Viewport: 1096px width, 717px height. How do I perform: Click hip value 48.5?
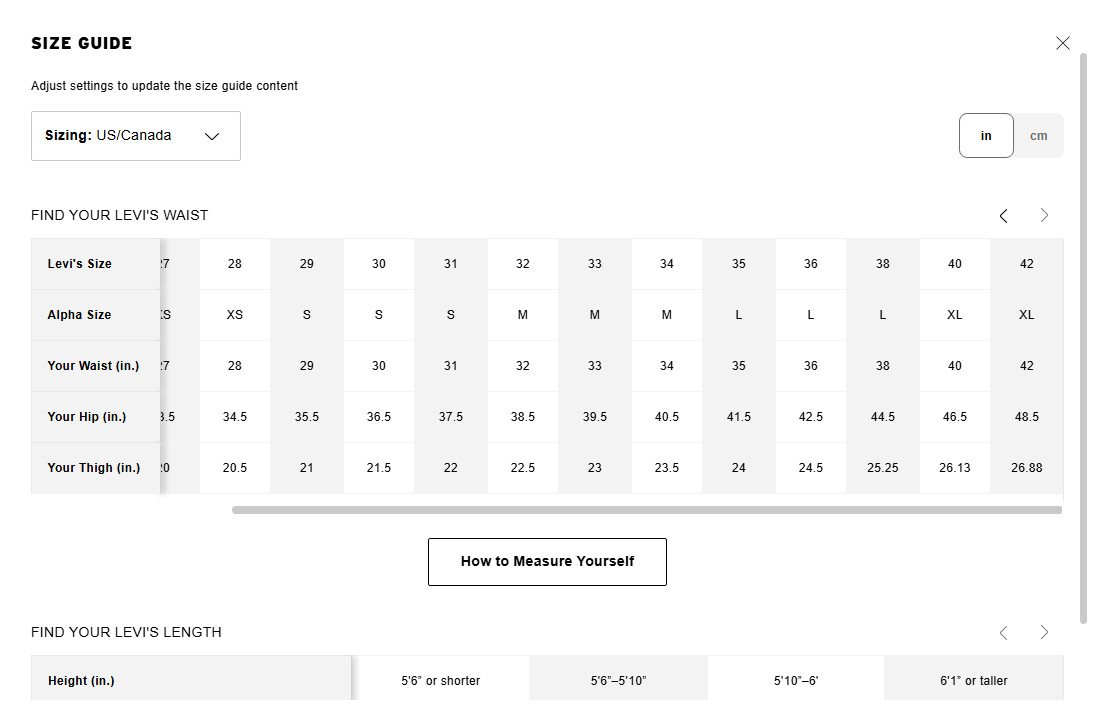pyautogui.click(x=1027, y=417)
